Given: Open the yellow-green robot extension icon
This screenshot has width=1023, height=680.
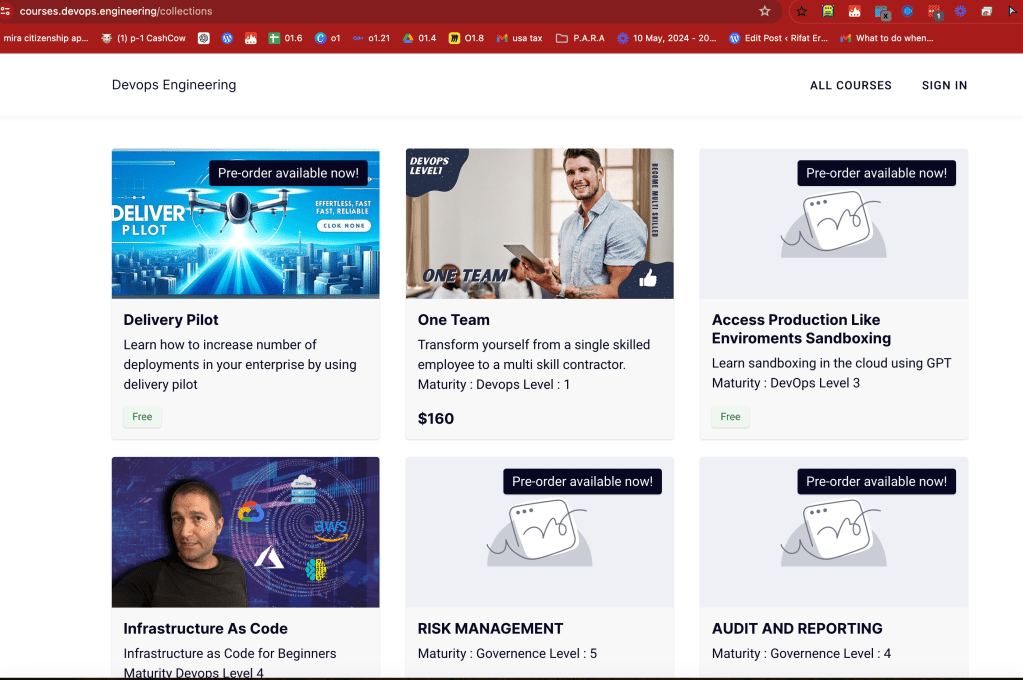Looking at the screenshot, I should tap(828, 11).
